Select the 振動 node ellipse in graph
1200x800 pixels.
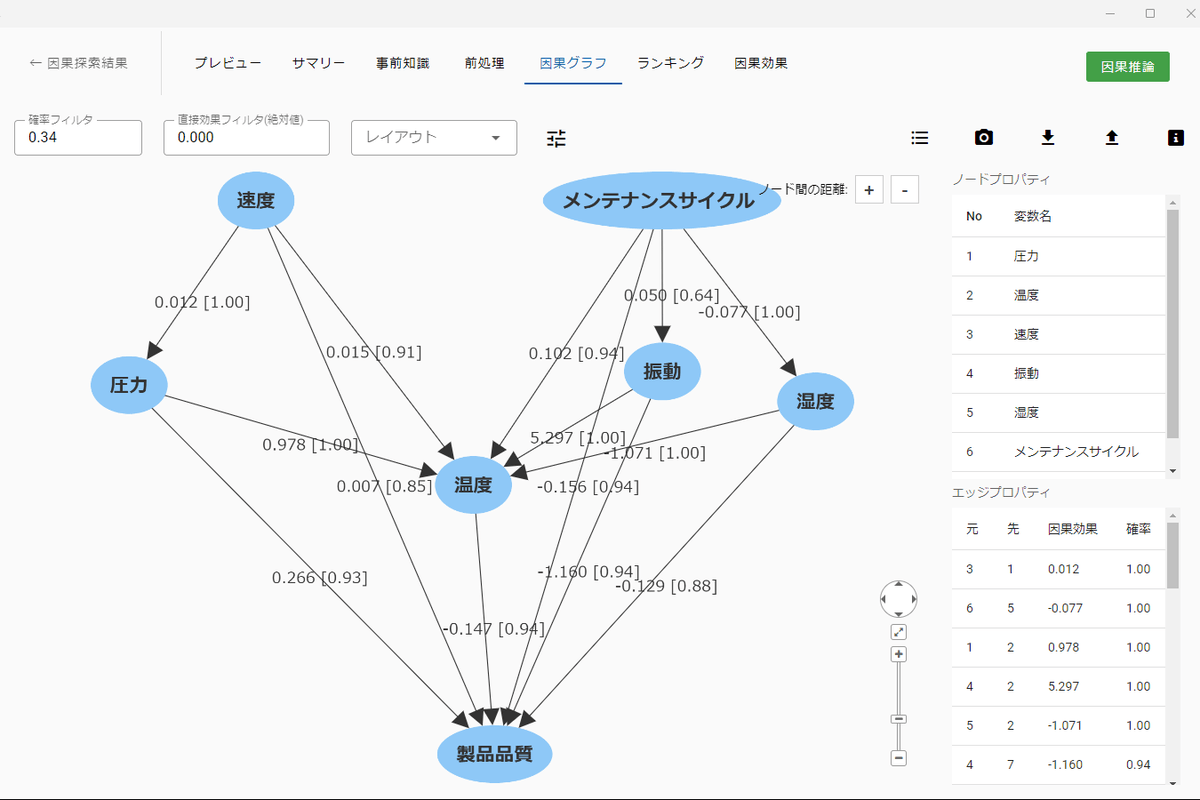click(x=662, y=372)
